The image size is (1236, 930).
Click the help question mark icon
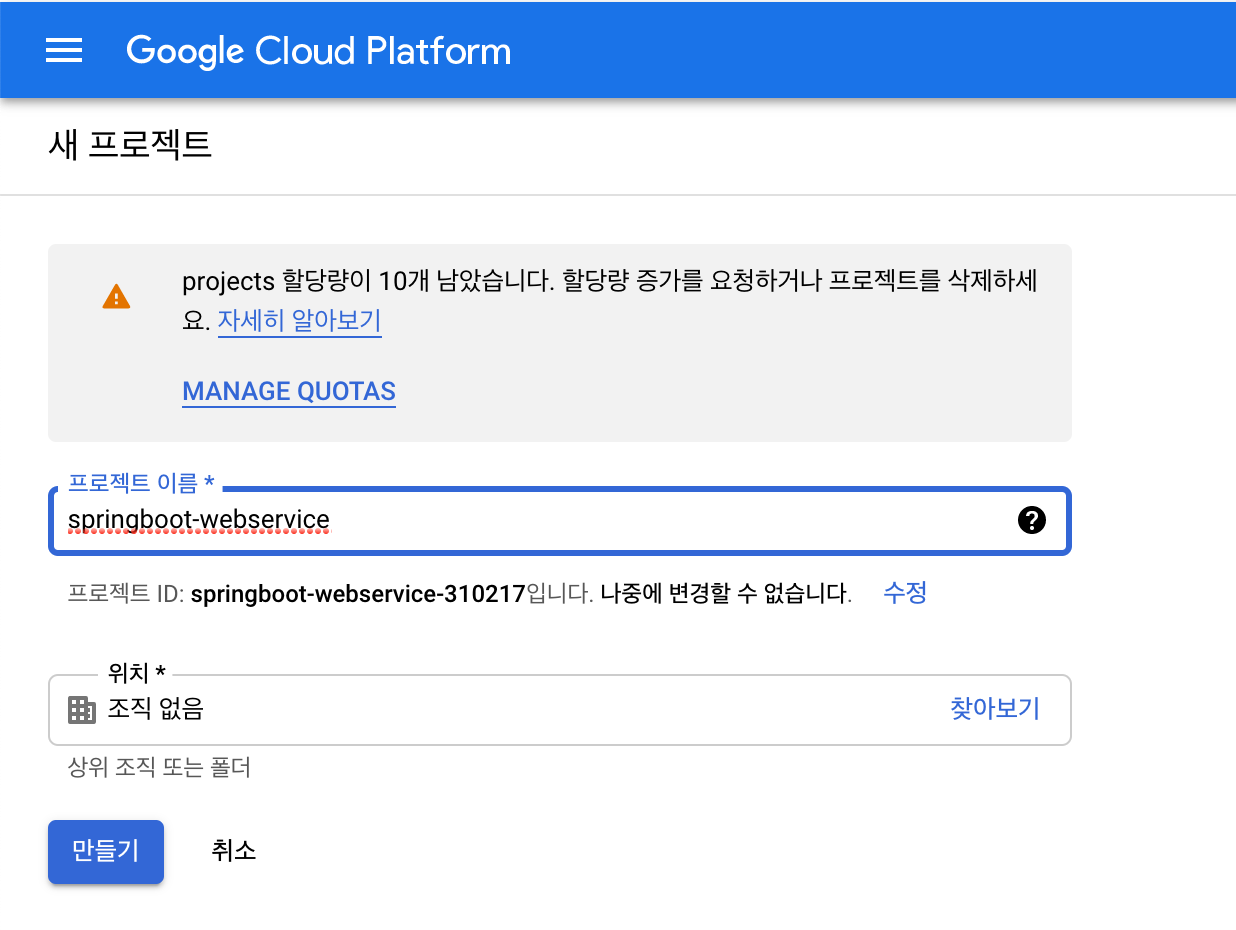(x=1031, y=519)
